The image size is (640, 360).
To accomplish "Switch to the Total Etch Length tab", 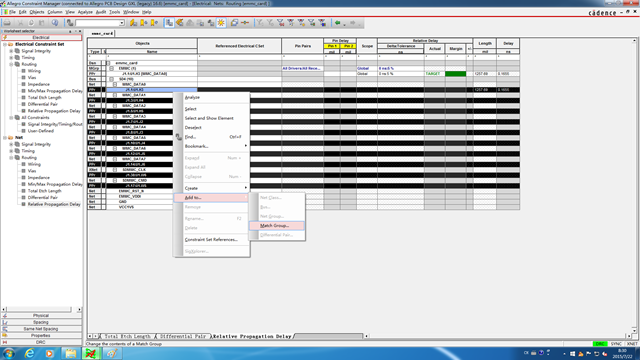I will [x=128, y=336].
